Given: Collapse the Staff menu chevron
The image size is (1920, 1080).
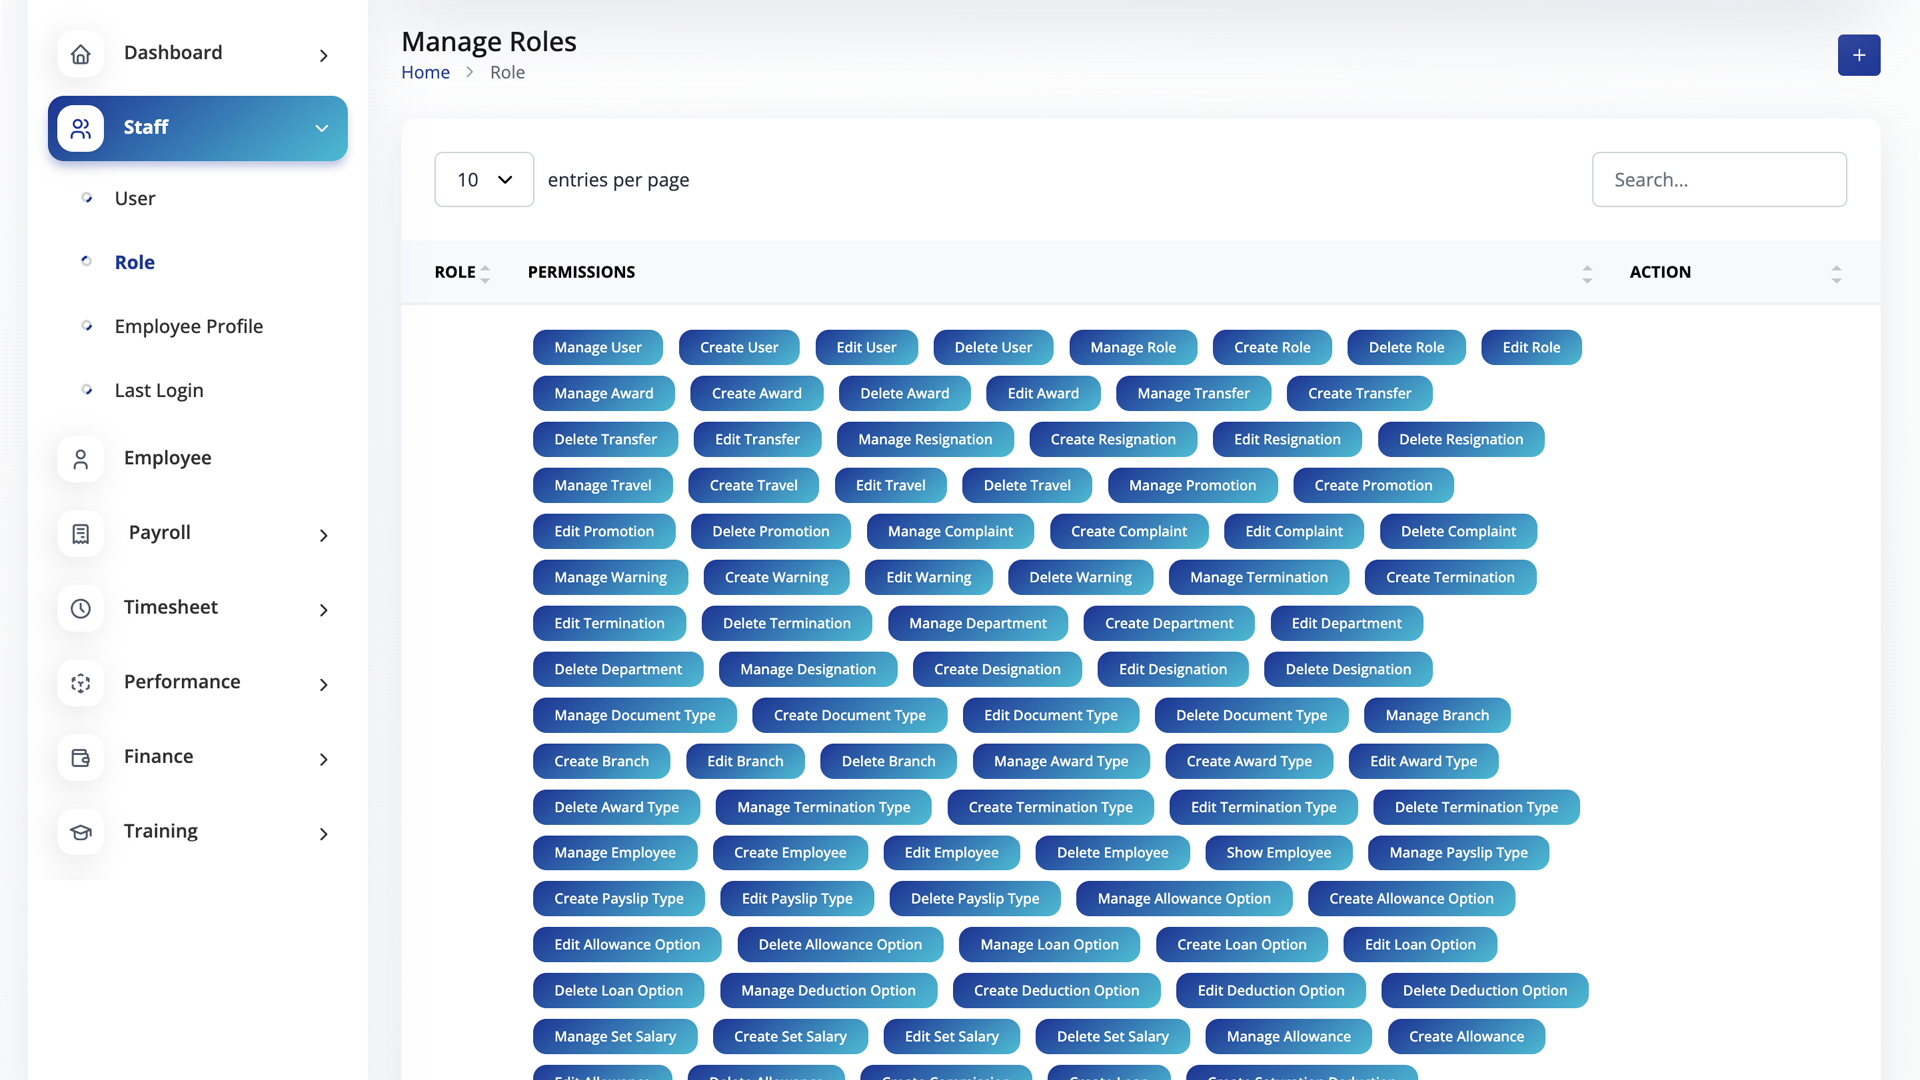Looking at the screenshot, I should (322, 128).
